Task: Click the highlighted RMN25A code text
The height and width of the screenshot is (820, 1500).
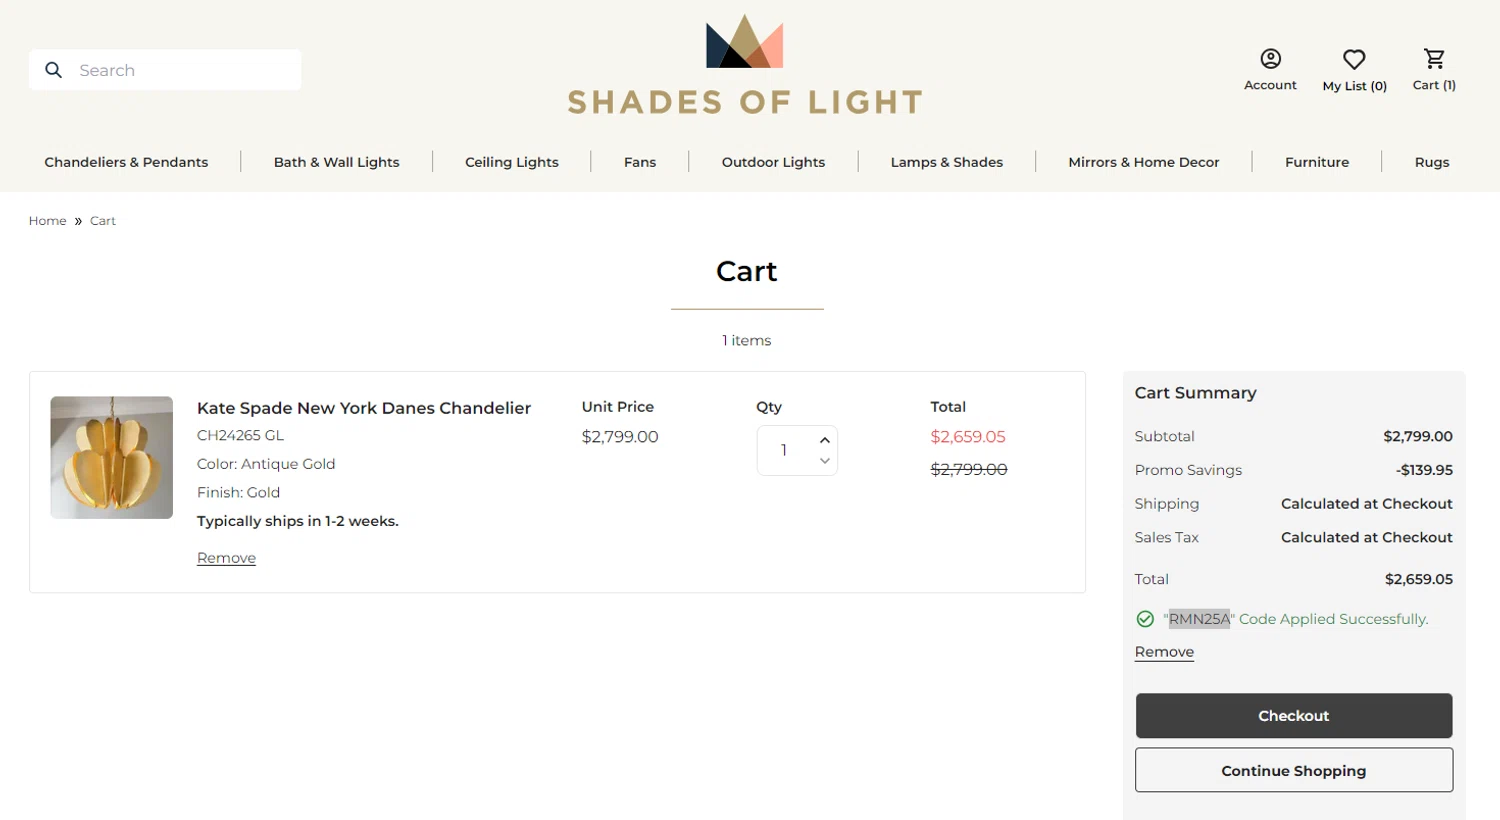Action: tap(1199, 619)
